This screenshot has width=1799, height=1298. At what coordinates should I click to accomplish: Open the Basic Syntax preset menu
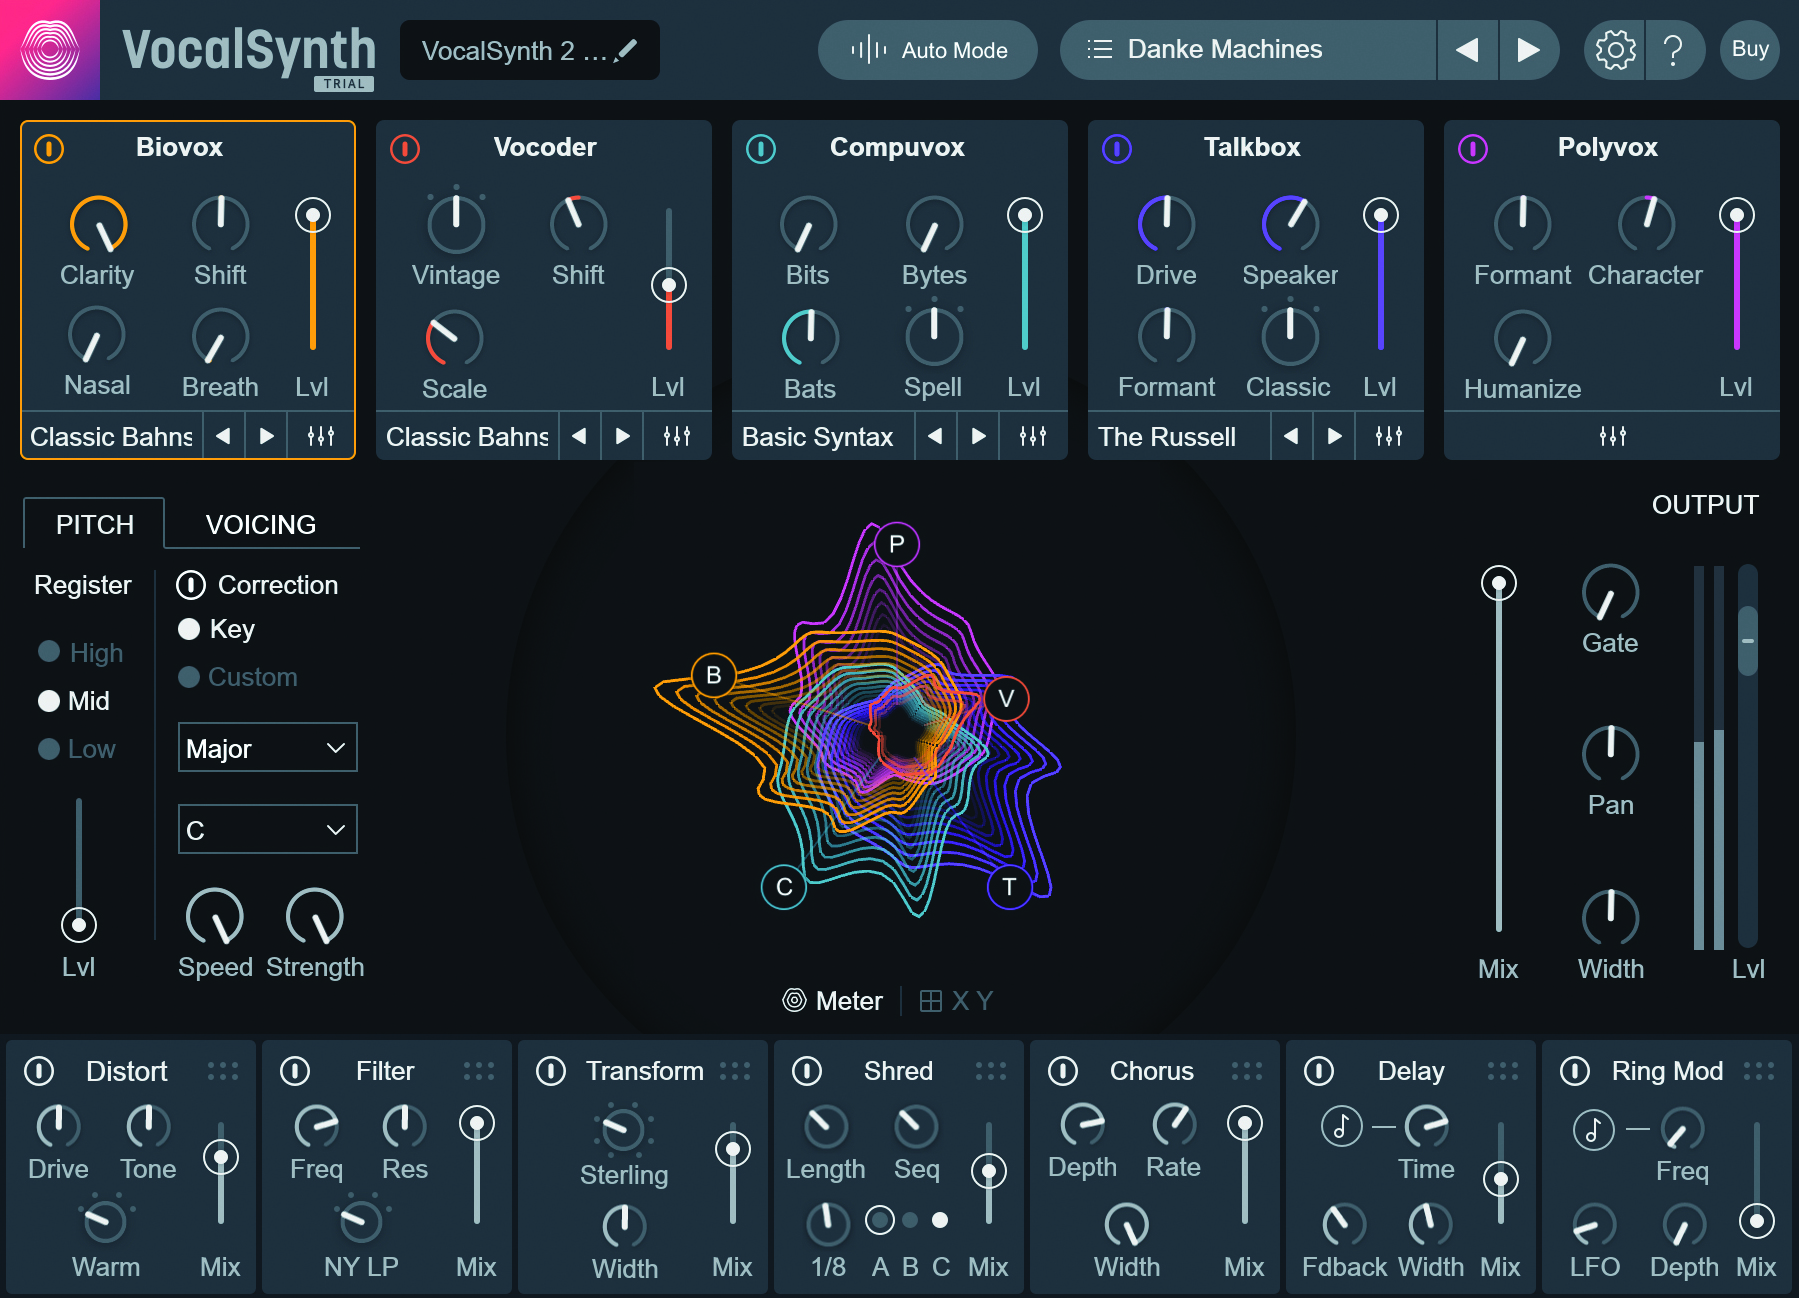pos(822,436)
